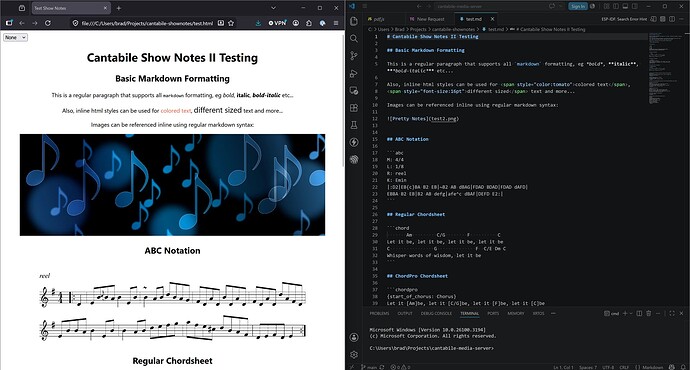690x370 pixels.
Task: Open preview to the side
Action: click(653, 19)
